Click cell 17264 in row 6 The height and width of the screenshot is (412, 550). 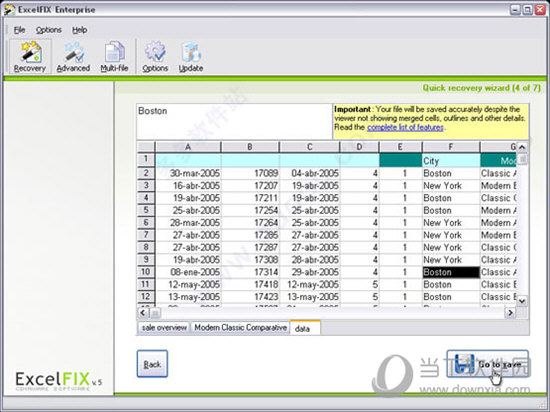250,223
